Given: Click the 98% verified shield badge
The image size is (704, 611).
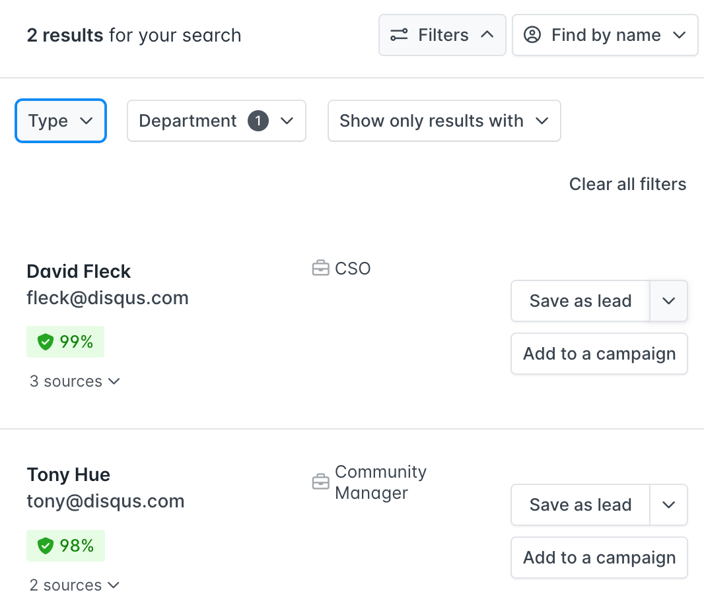Looking at the screenshot, I should pos(66,545).
